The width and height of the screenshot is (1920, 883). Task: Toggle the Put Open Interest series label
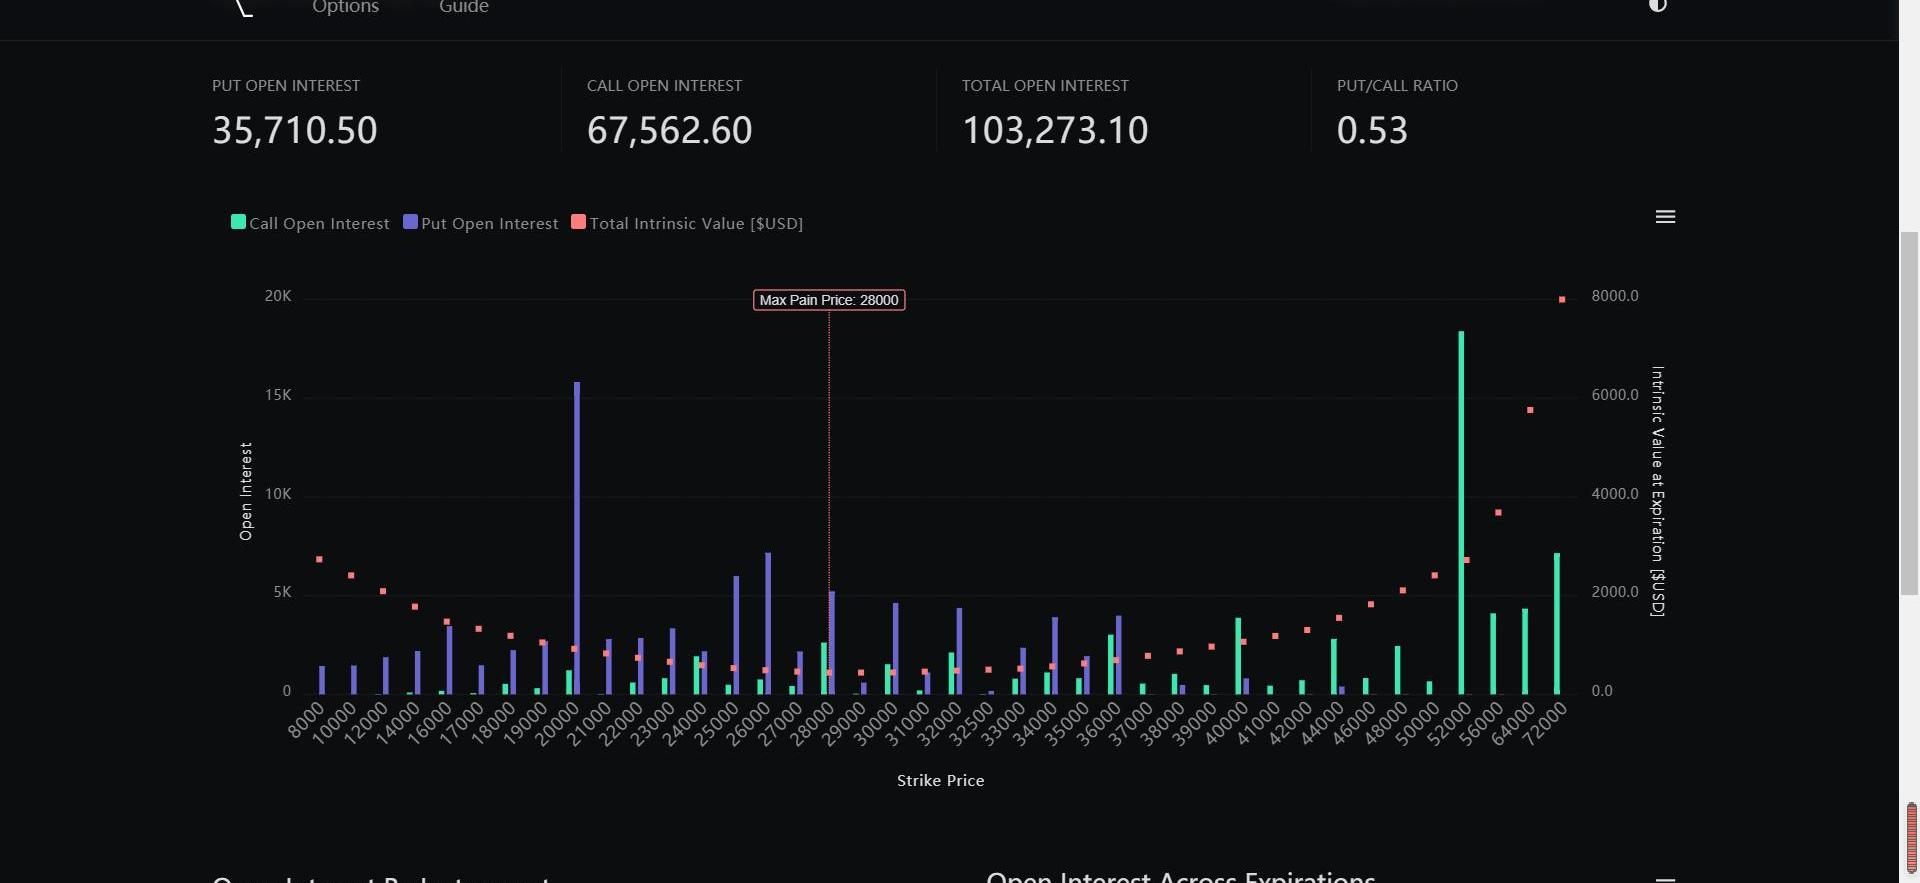pyautogui.click(x=489, y=224)
